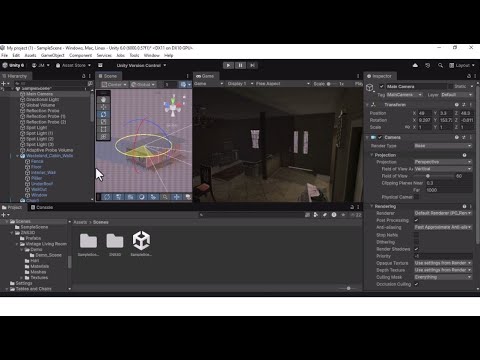Click the Main Camera object cube icon
480x360 pixels.
(x=370, y=88)
